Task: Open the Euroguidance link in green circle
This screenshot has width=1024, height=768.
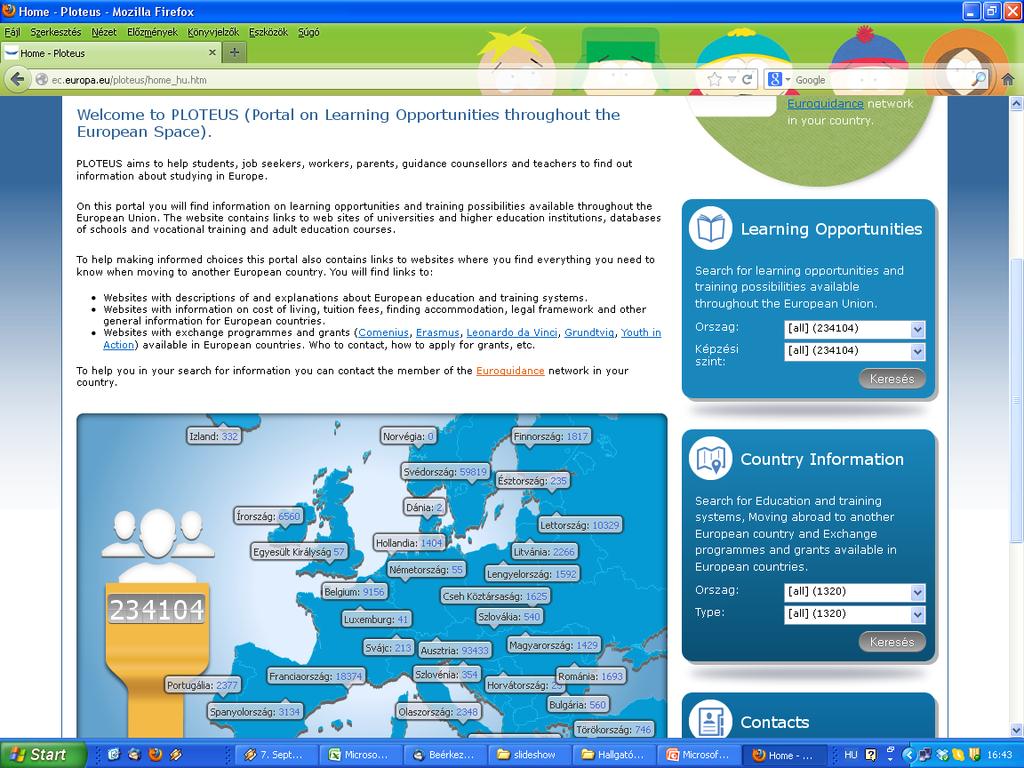Action: click(825, 103)
